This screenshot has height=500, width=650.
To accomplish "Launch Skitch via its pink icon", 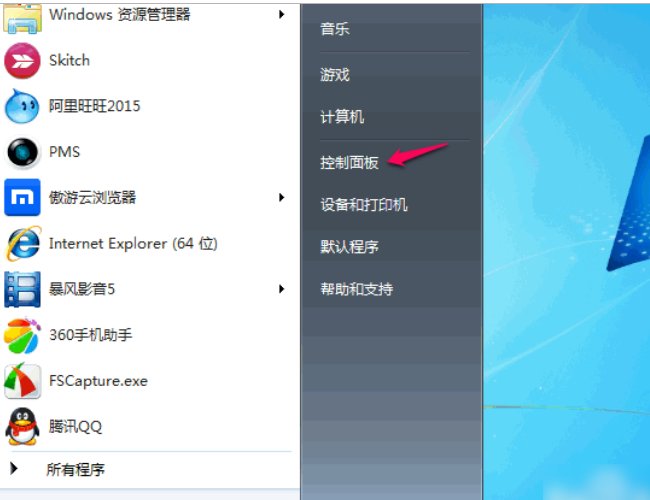I will [x=22, y=61].
